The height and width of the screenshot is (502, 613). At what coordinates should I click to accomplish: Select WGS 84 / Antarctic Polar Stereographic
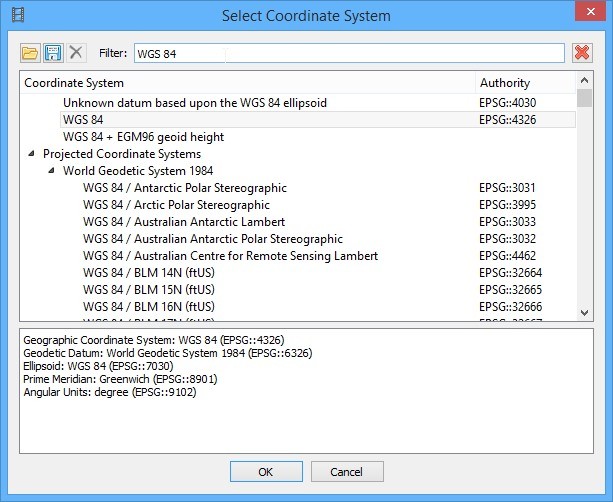(x=185, y=188)
